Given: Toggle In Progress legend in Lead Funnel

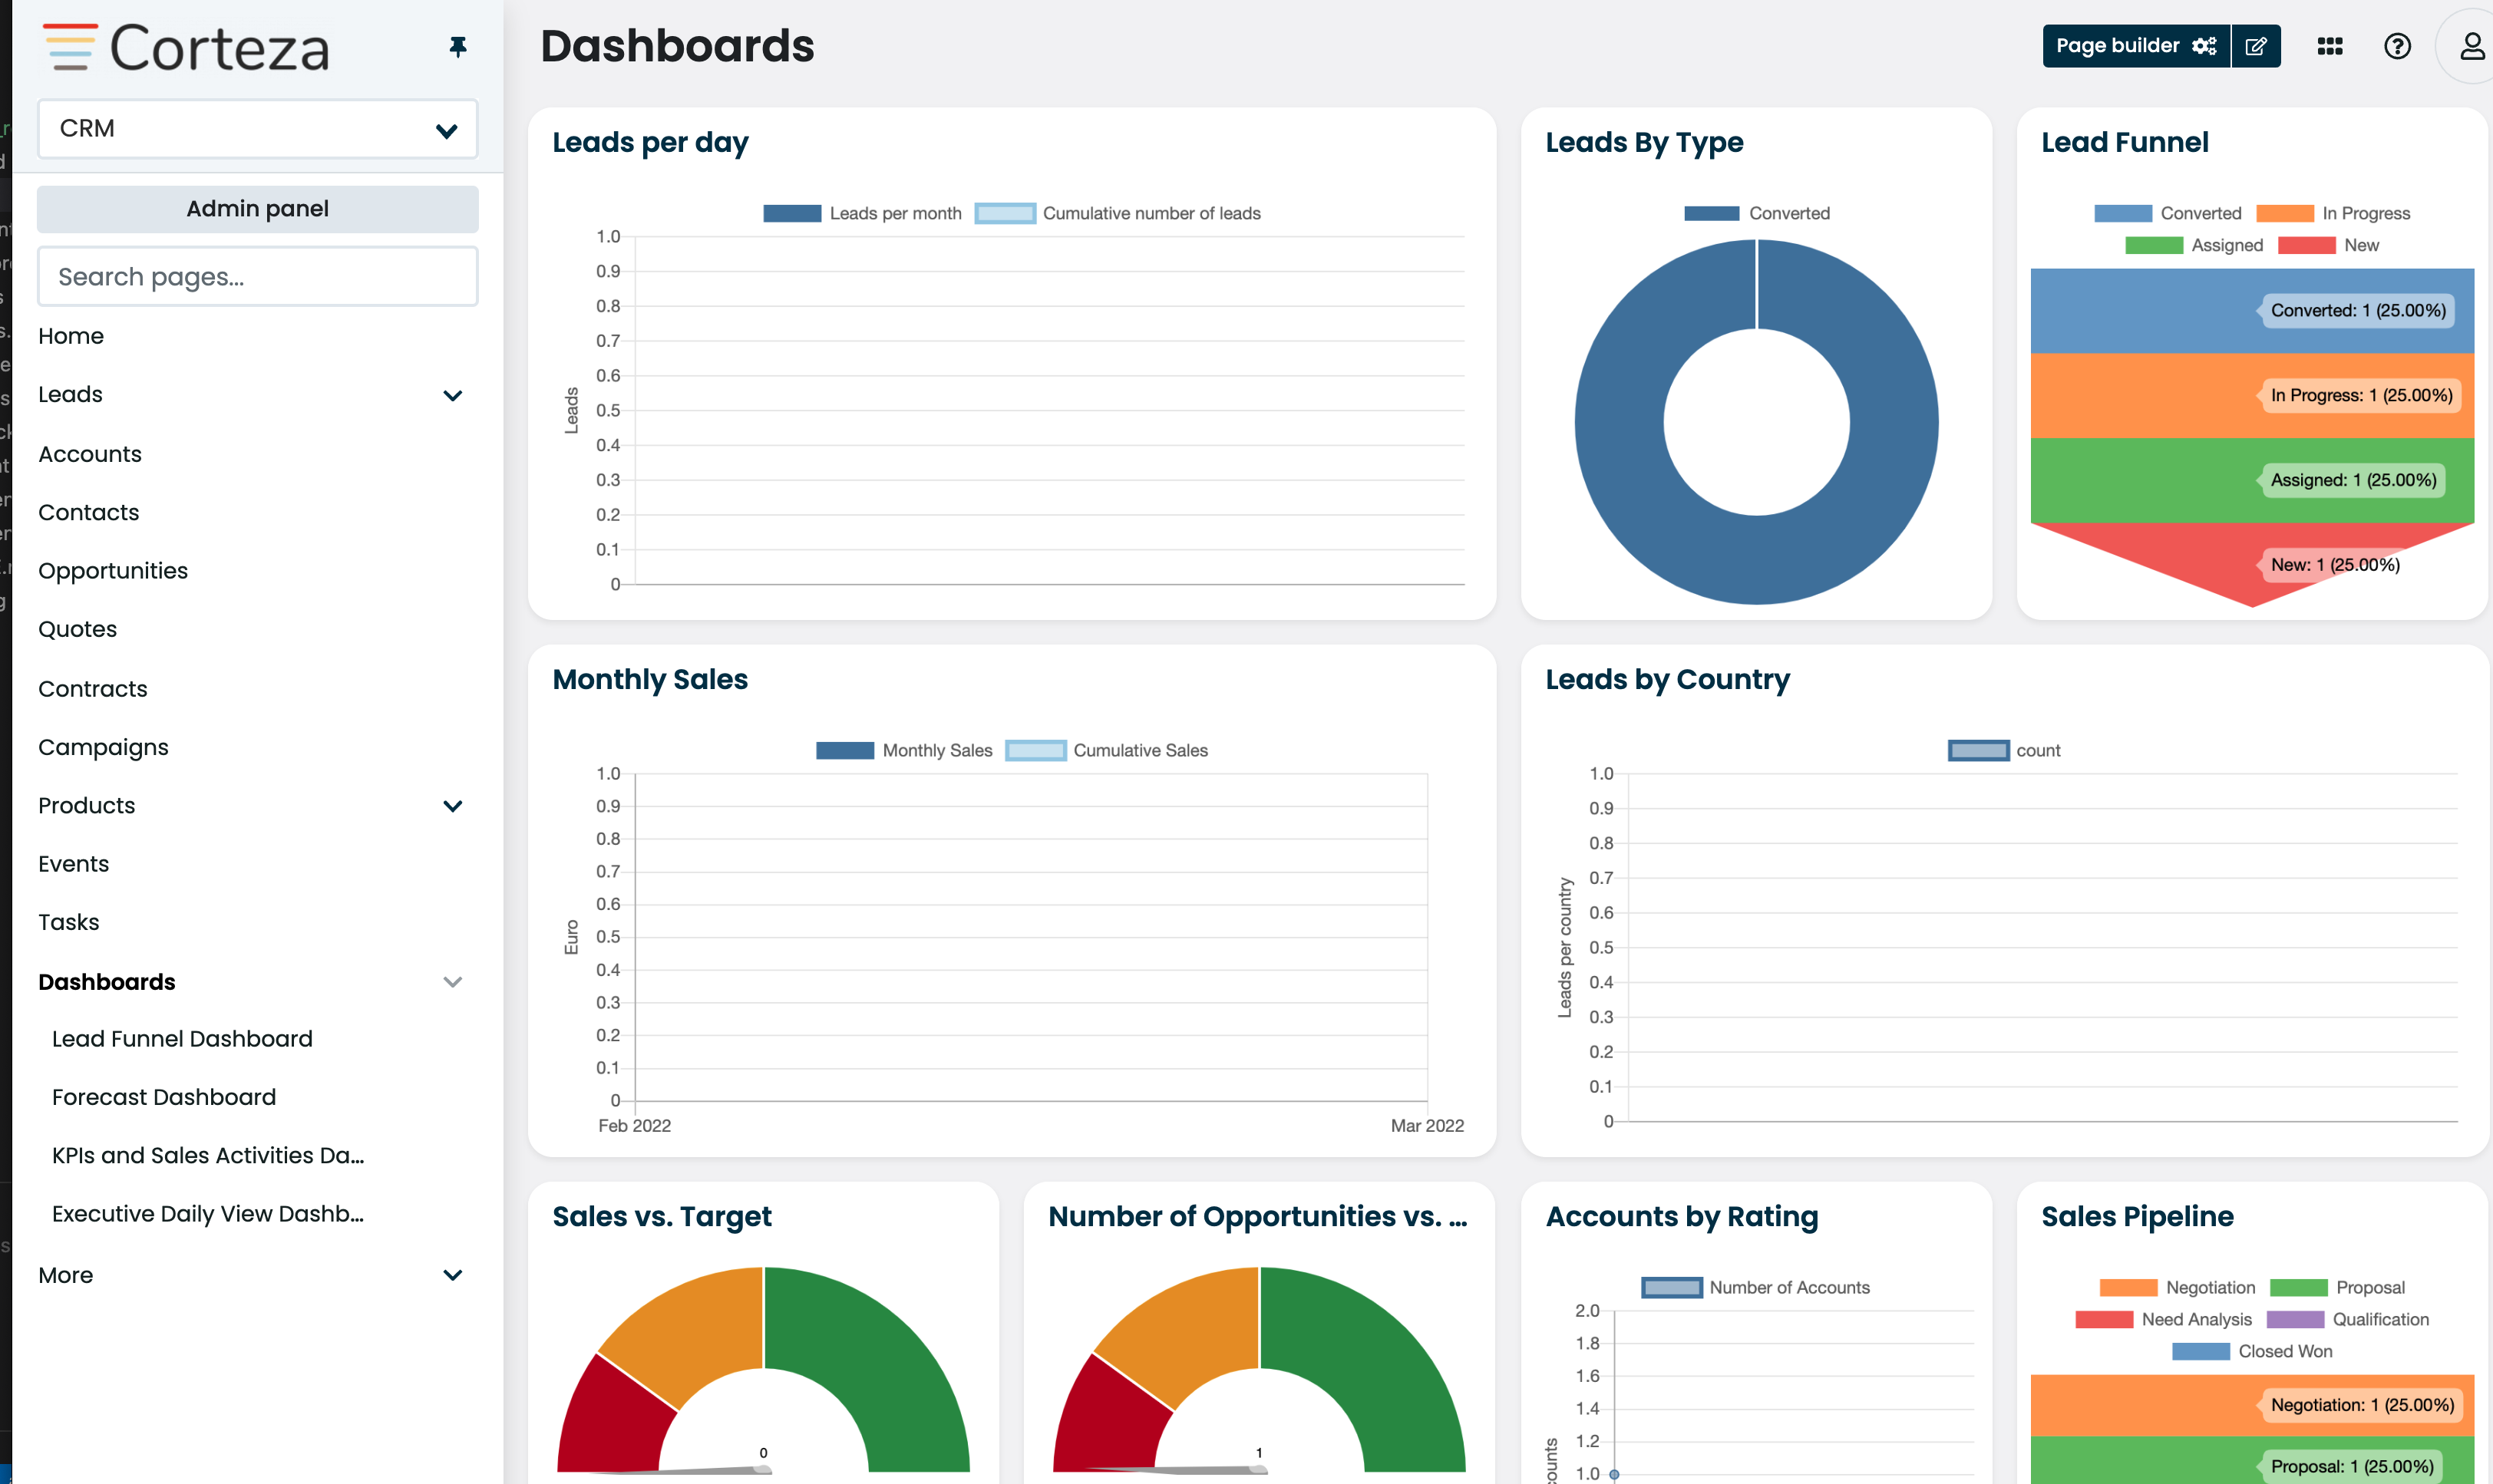Looking at the screenshot, I should click(x=2333, y=213).
